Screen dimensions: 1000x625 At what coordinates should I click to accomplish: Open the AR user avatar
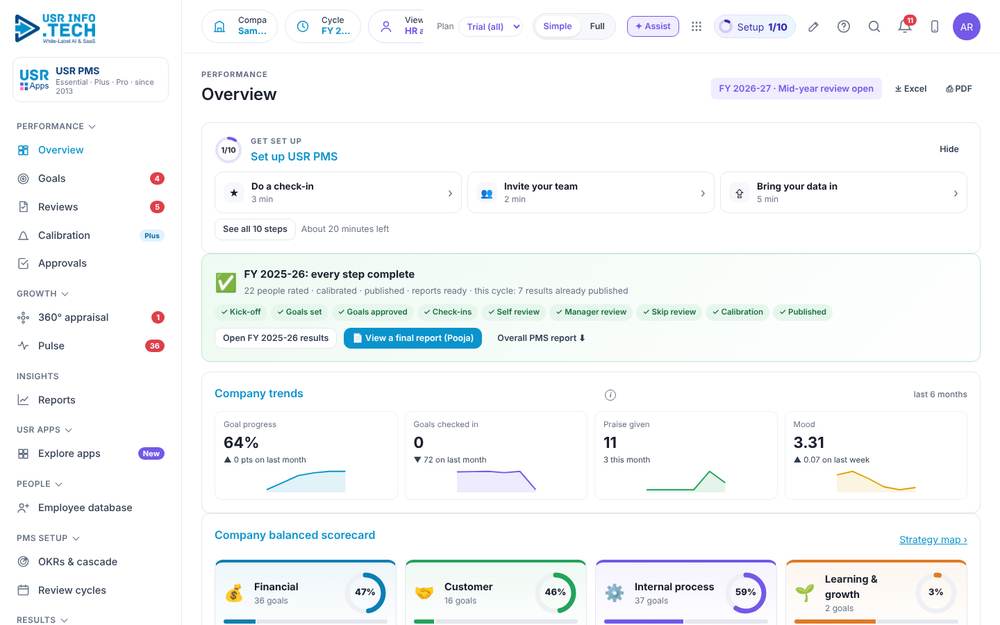click(x=966, y=26)
